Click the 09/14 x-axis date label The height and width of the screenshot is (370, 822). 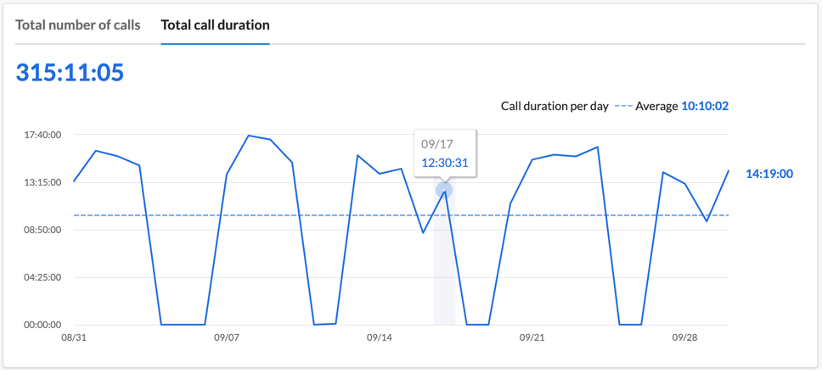point(379,338)
